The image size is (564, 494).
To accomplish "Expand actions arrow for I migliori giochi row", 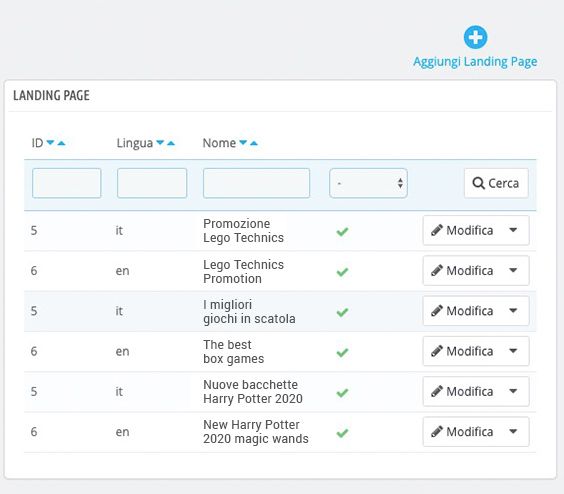I will click(x=513, y=311).
